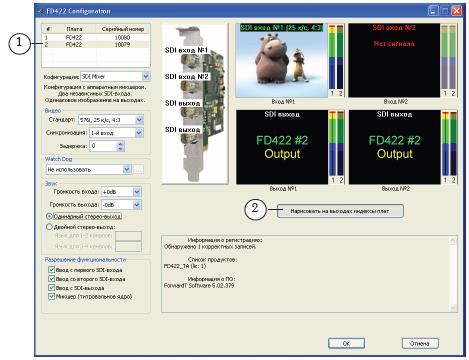The height and width of the screenshot is (360, 469).
Task: Click the Вход №2 preview showing Нет сигнала
Action: coord(394,60)
